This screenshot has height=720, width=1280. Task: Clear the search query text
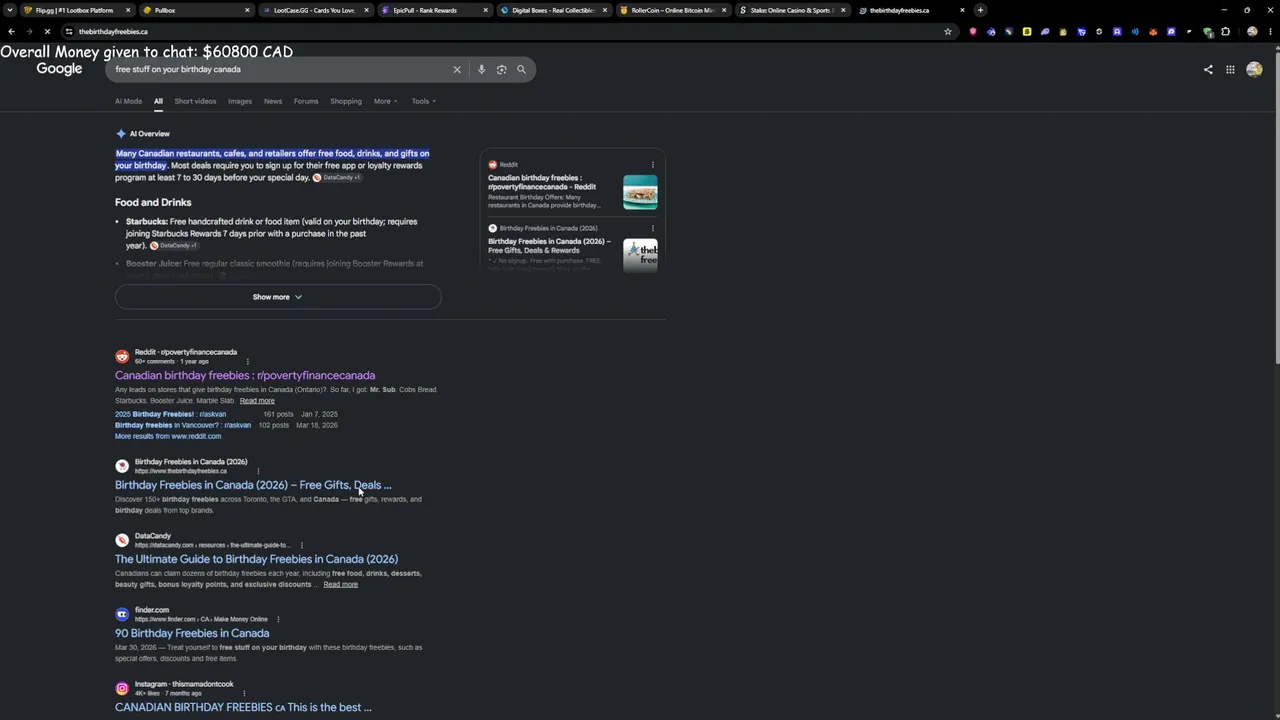pos(457,70)
